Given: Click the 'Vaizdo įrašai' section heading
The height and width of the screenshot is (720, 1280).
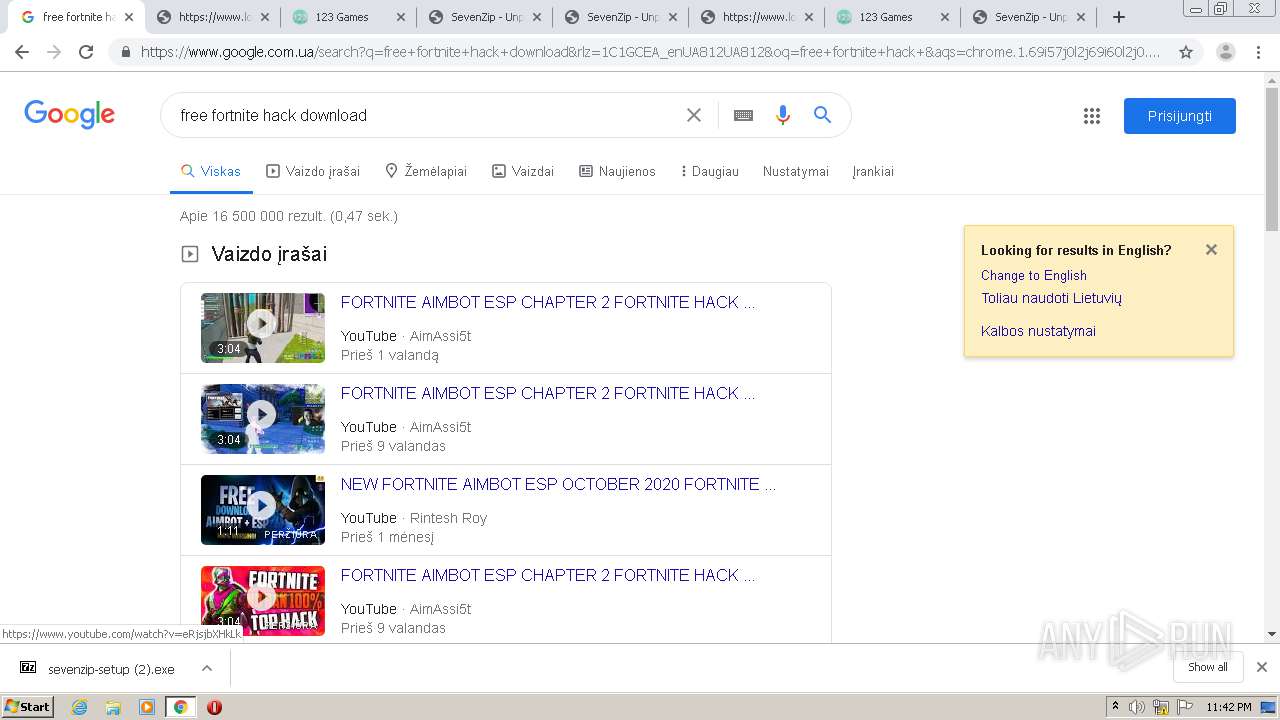Looking at the screenshot, I should click(x=269, y=254).
